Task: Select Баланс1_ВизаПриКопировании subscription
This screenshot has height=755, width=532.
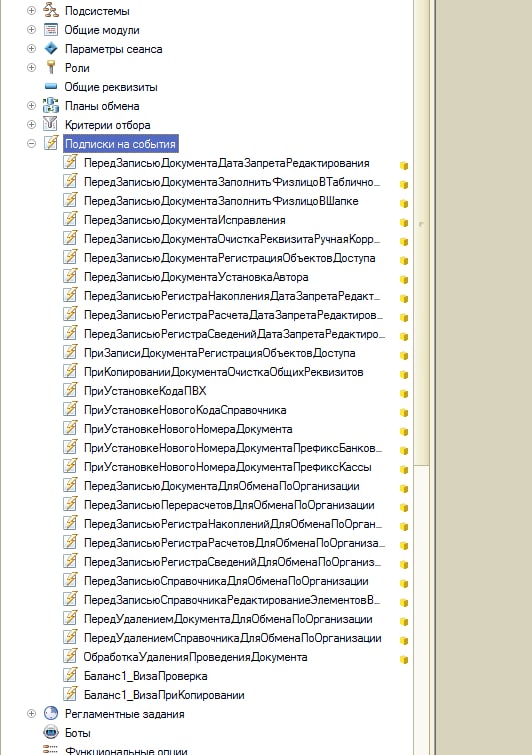Action: pos(164,695)
